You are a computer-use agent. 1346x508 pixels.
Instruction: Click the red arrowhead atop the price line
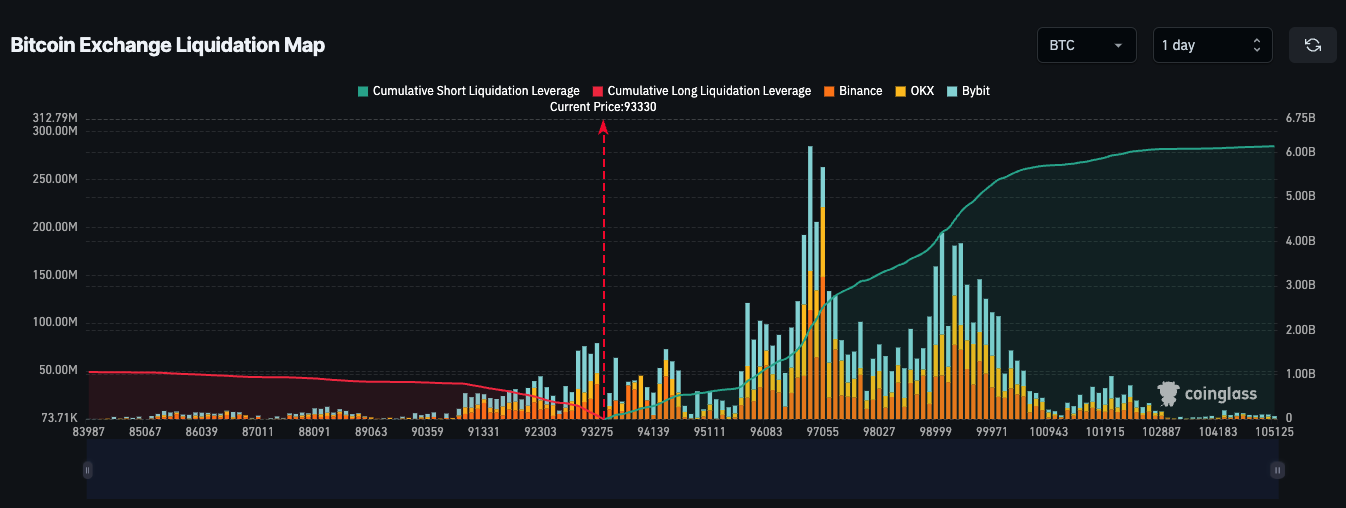(603, 127)
